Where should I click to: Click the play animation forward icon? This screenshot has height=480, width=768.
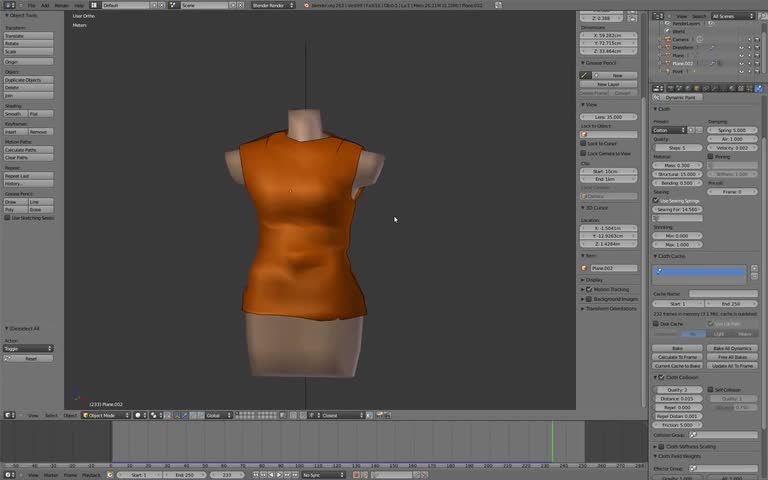279,475
